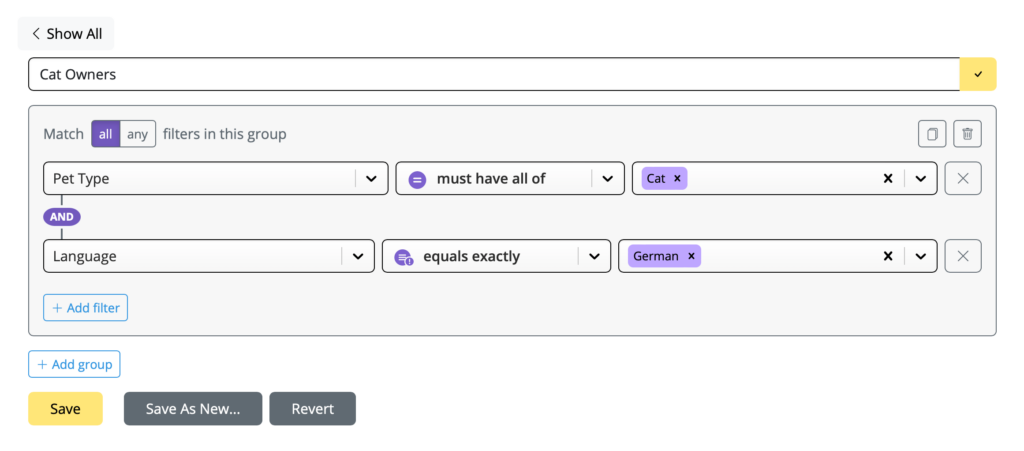
Task: Remove the Cat tag chip
Action: [x=677, y=178]
